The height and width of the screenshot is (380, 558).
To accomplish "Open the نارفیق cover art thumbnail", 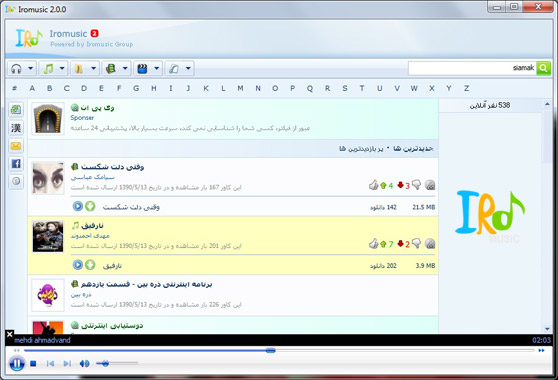I will [48, 237].
